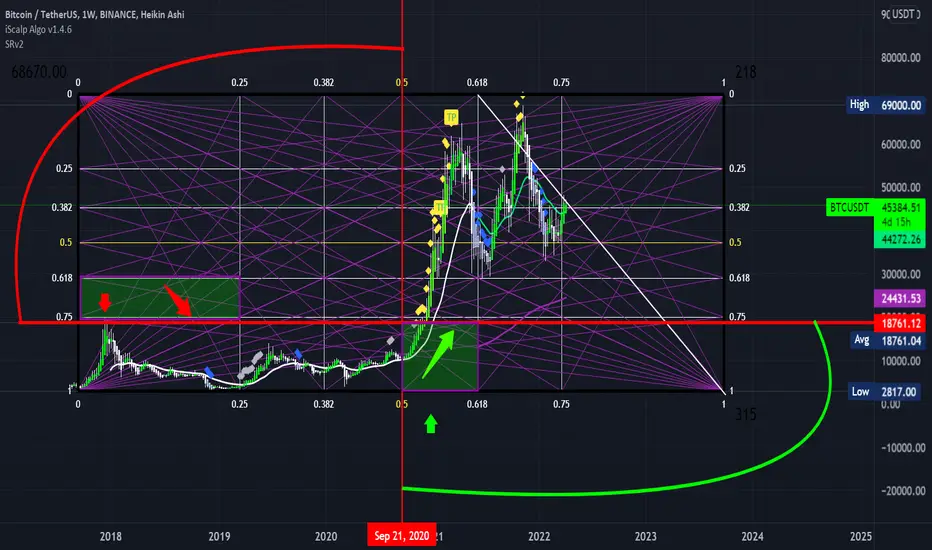Click the 2019 label on time axis
This screenshot has height=550, width=932.
(x=219, y=536)
